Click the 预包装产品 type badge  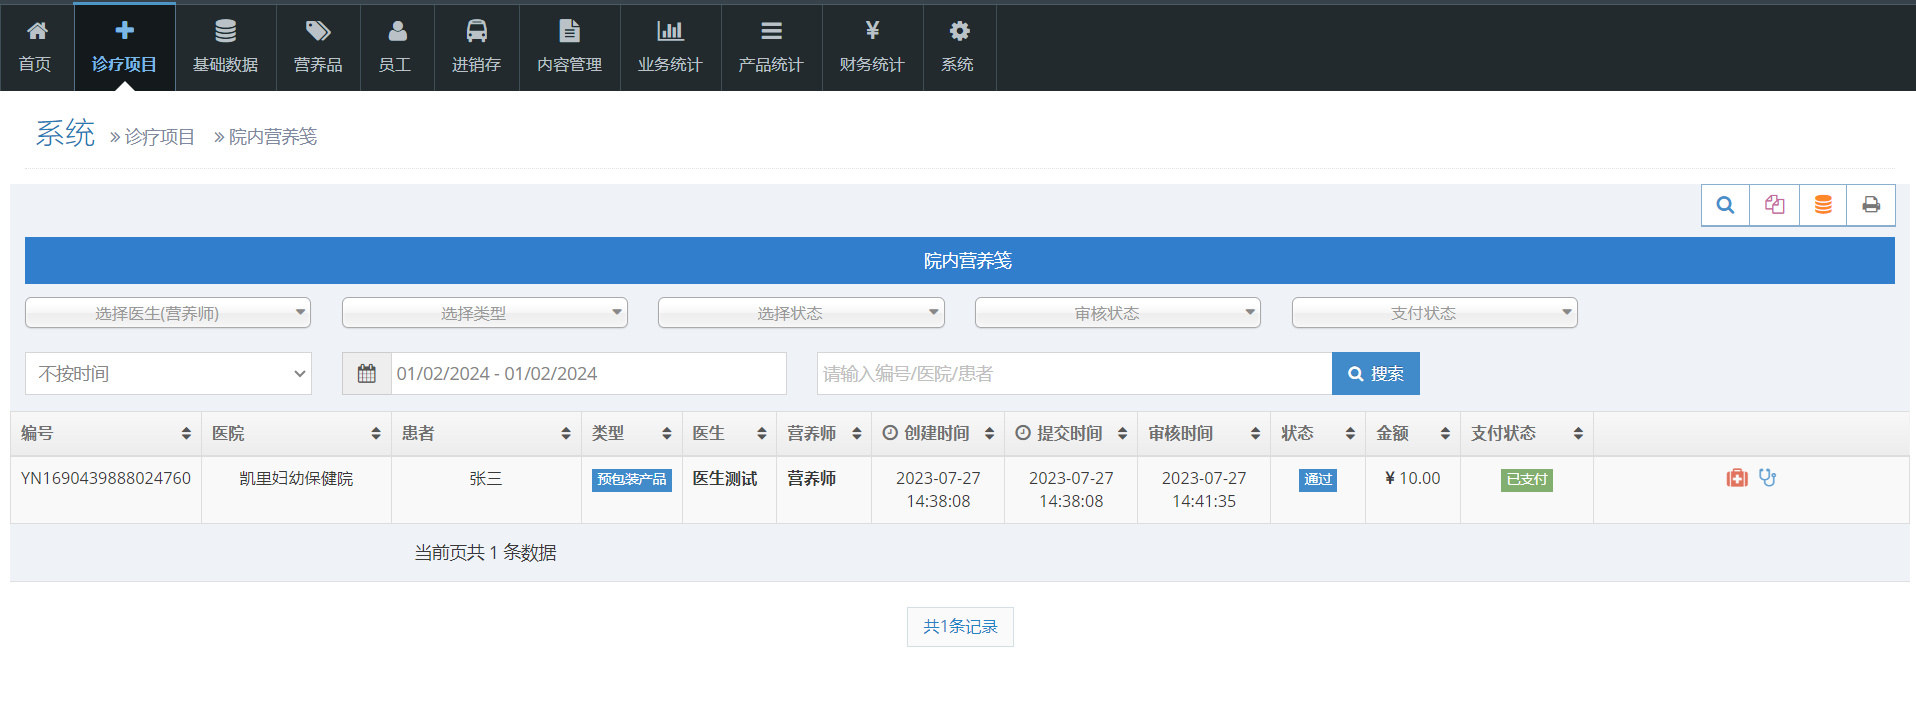click(632, 480)
